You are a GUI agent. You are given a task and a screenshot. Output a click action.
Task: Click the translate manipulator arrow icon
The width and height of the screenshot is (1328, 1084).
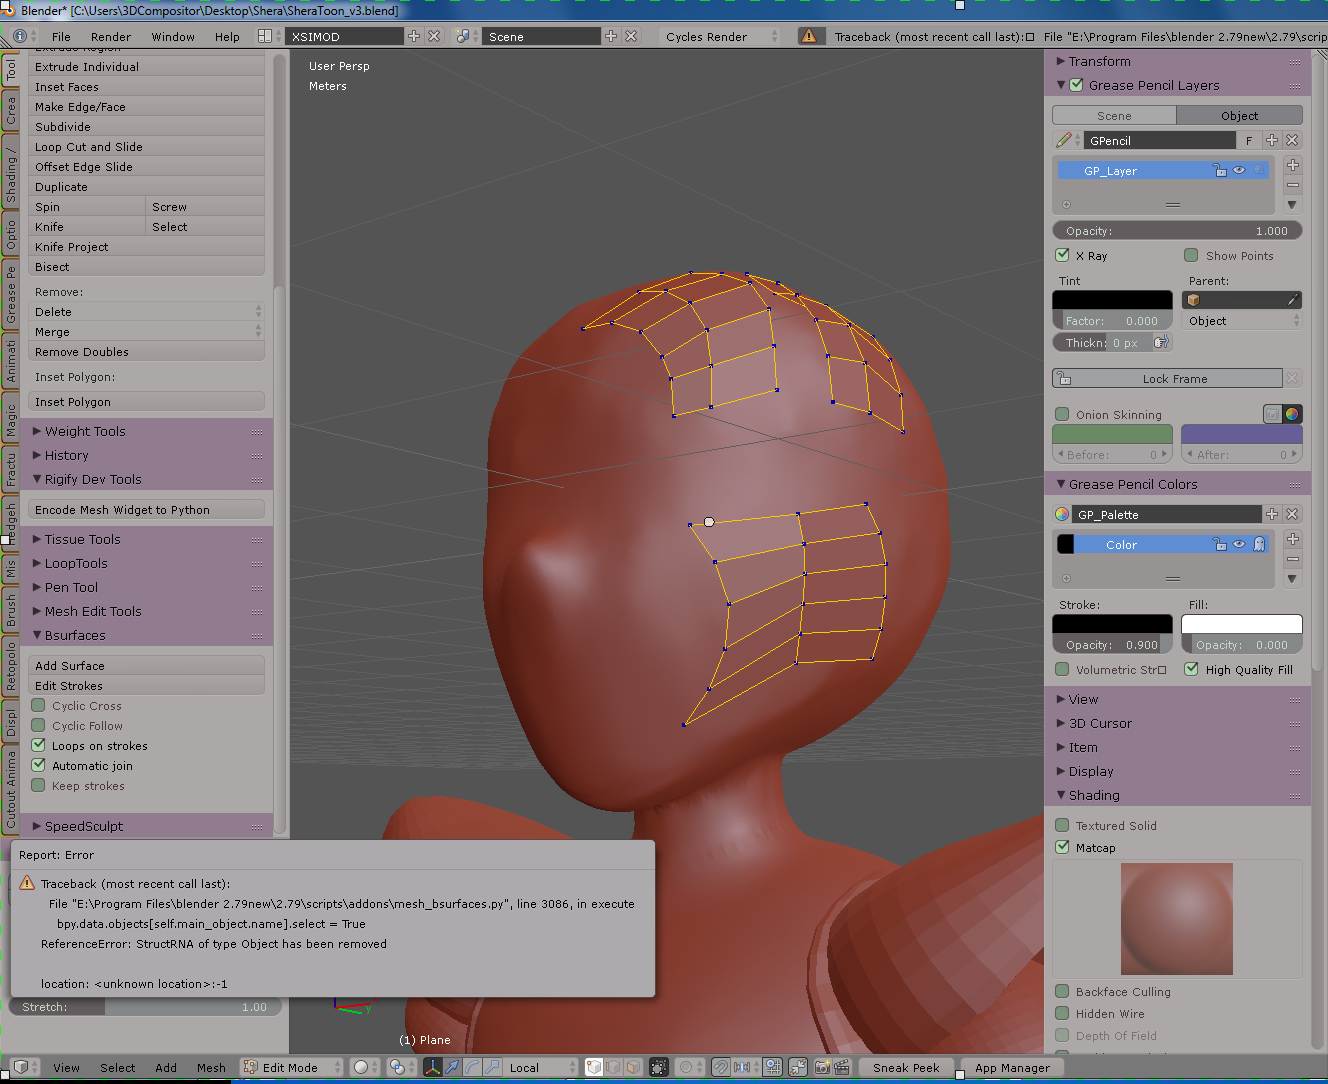coord(453,1067)
